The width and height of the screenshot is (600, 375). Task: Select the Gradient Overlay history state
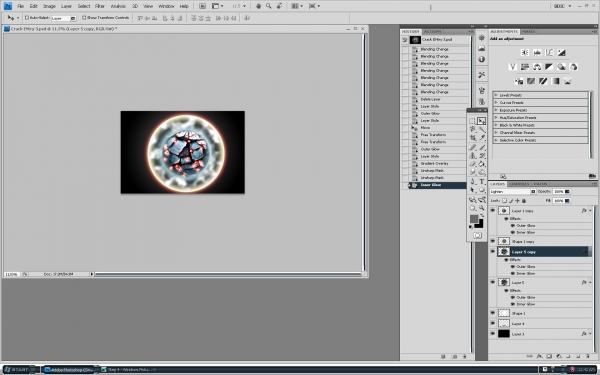[x=434, y=163]
